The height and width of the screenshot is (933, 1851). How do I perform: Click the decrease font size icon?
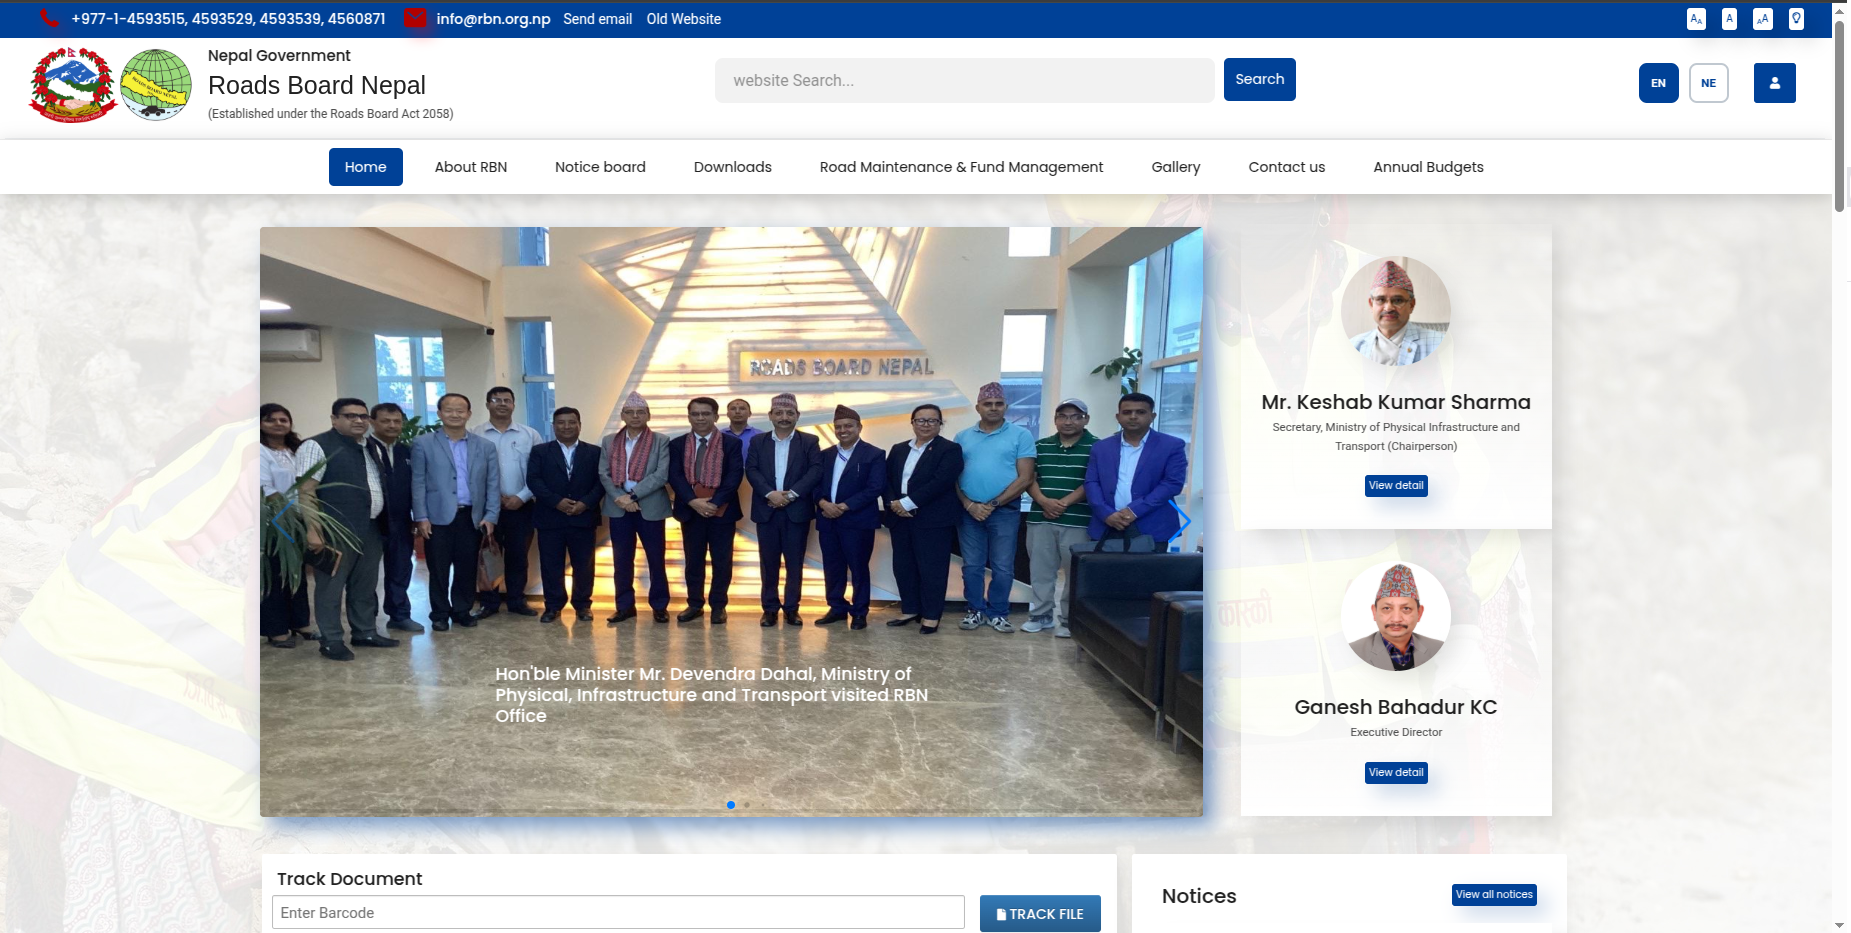point(1696,19)
